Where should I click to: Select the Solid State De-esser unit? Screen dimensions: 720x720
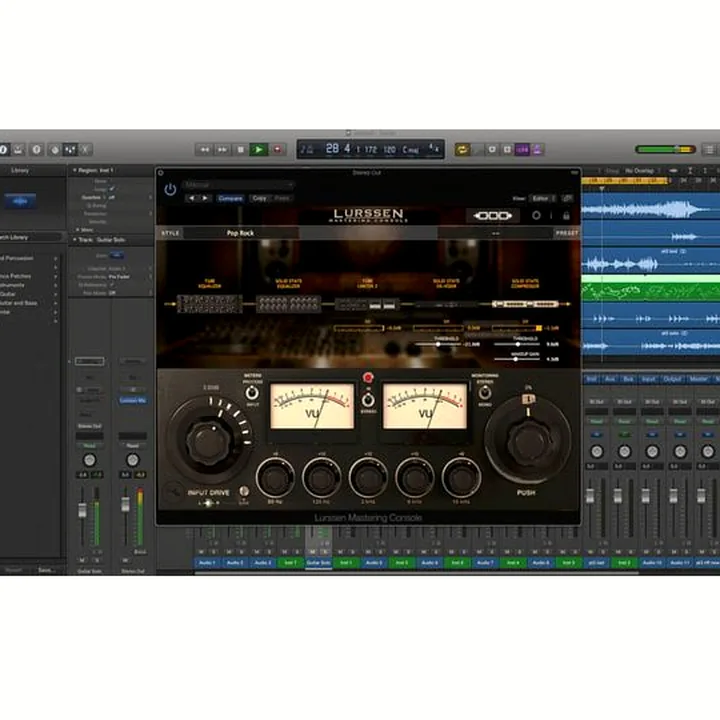pos(446,304)
